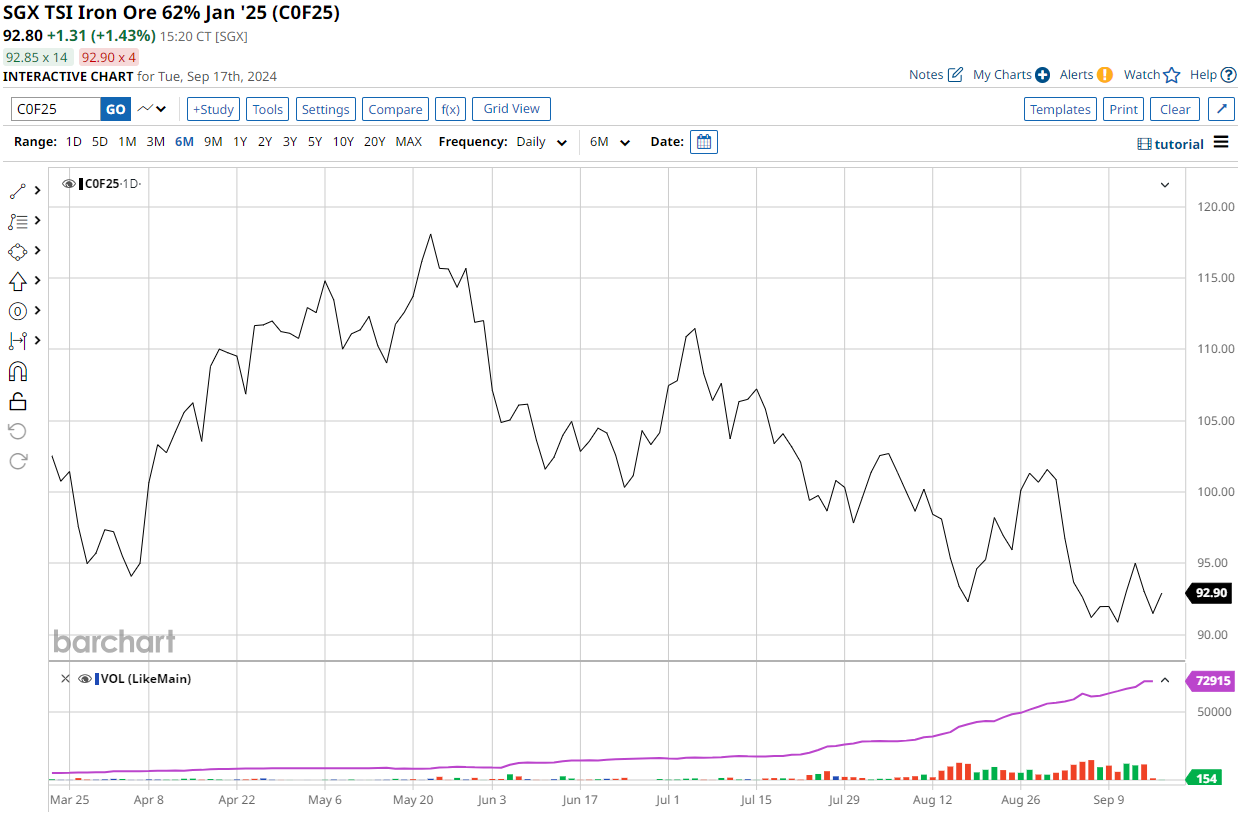Remove the VOL study pane
Screen dimensions: 1243x827
click(65, 678)
